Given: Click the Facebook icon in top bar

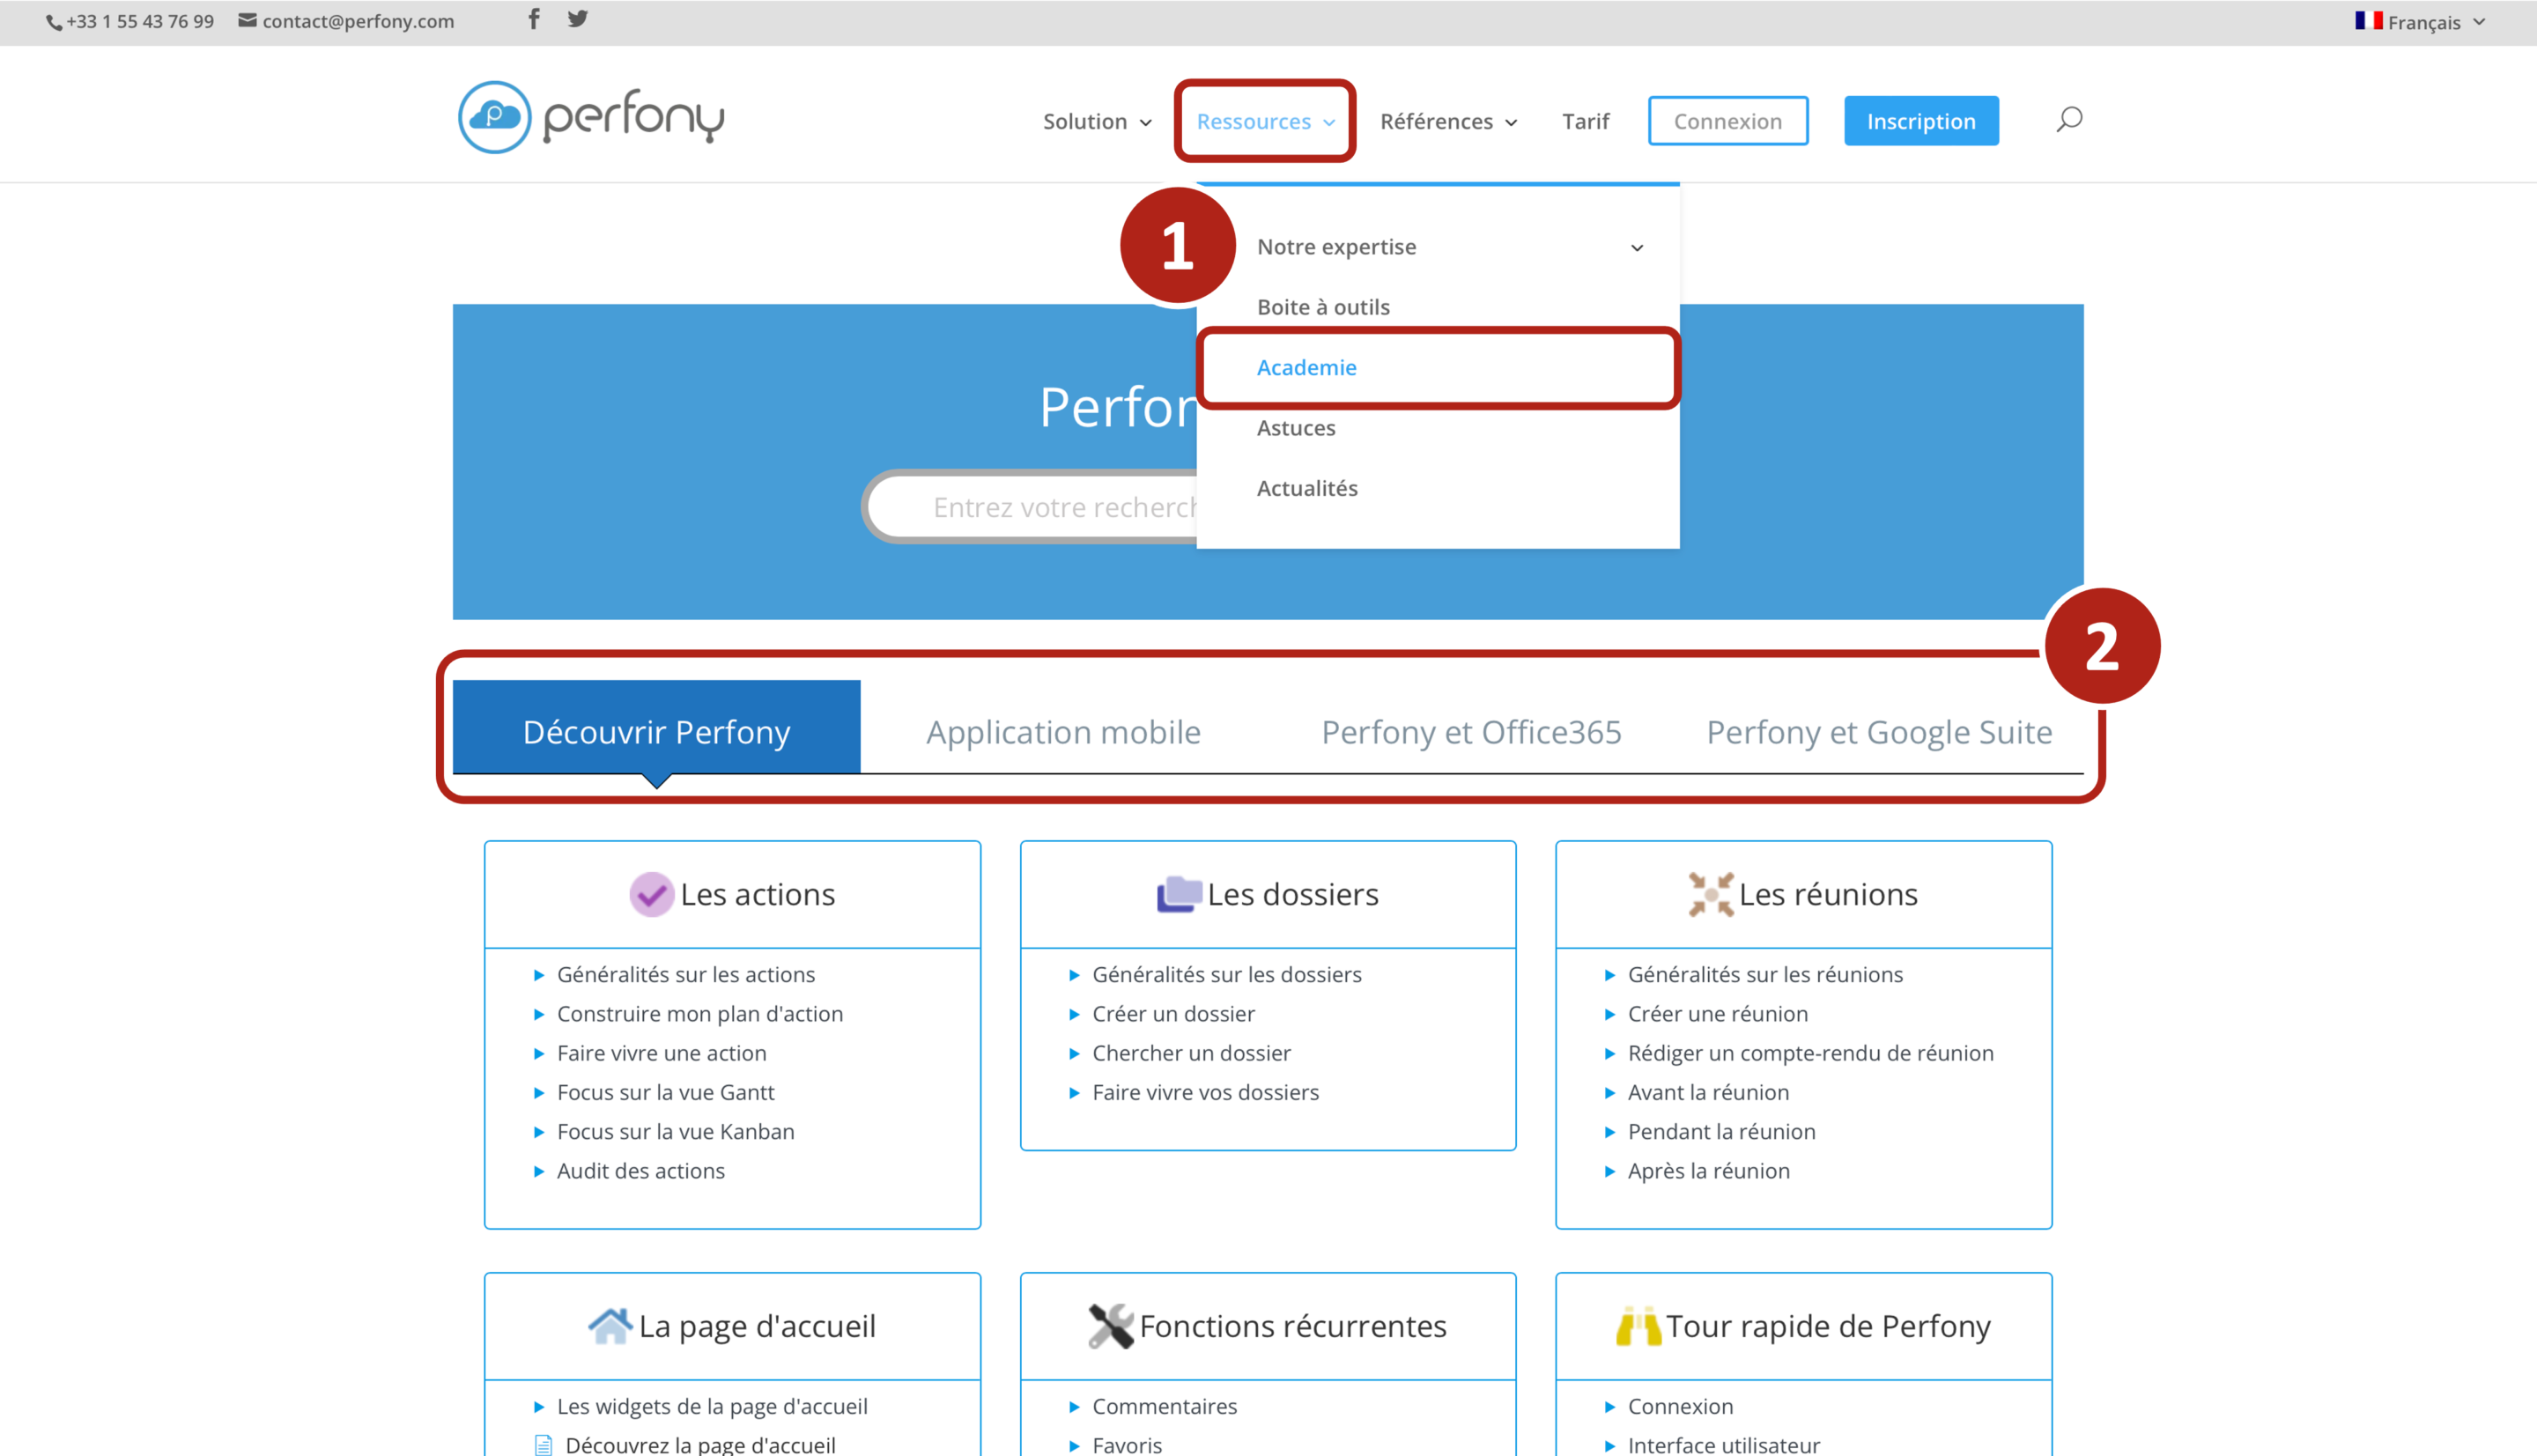Looking at the screenshot, I should click(x=534, y=19).
